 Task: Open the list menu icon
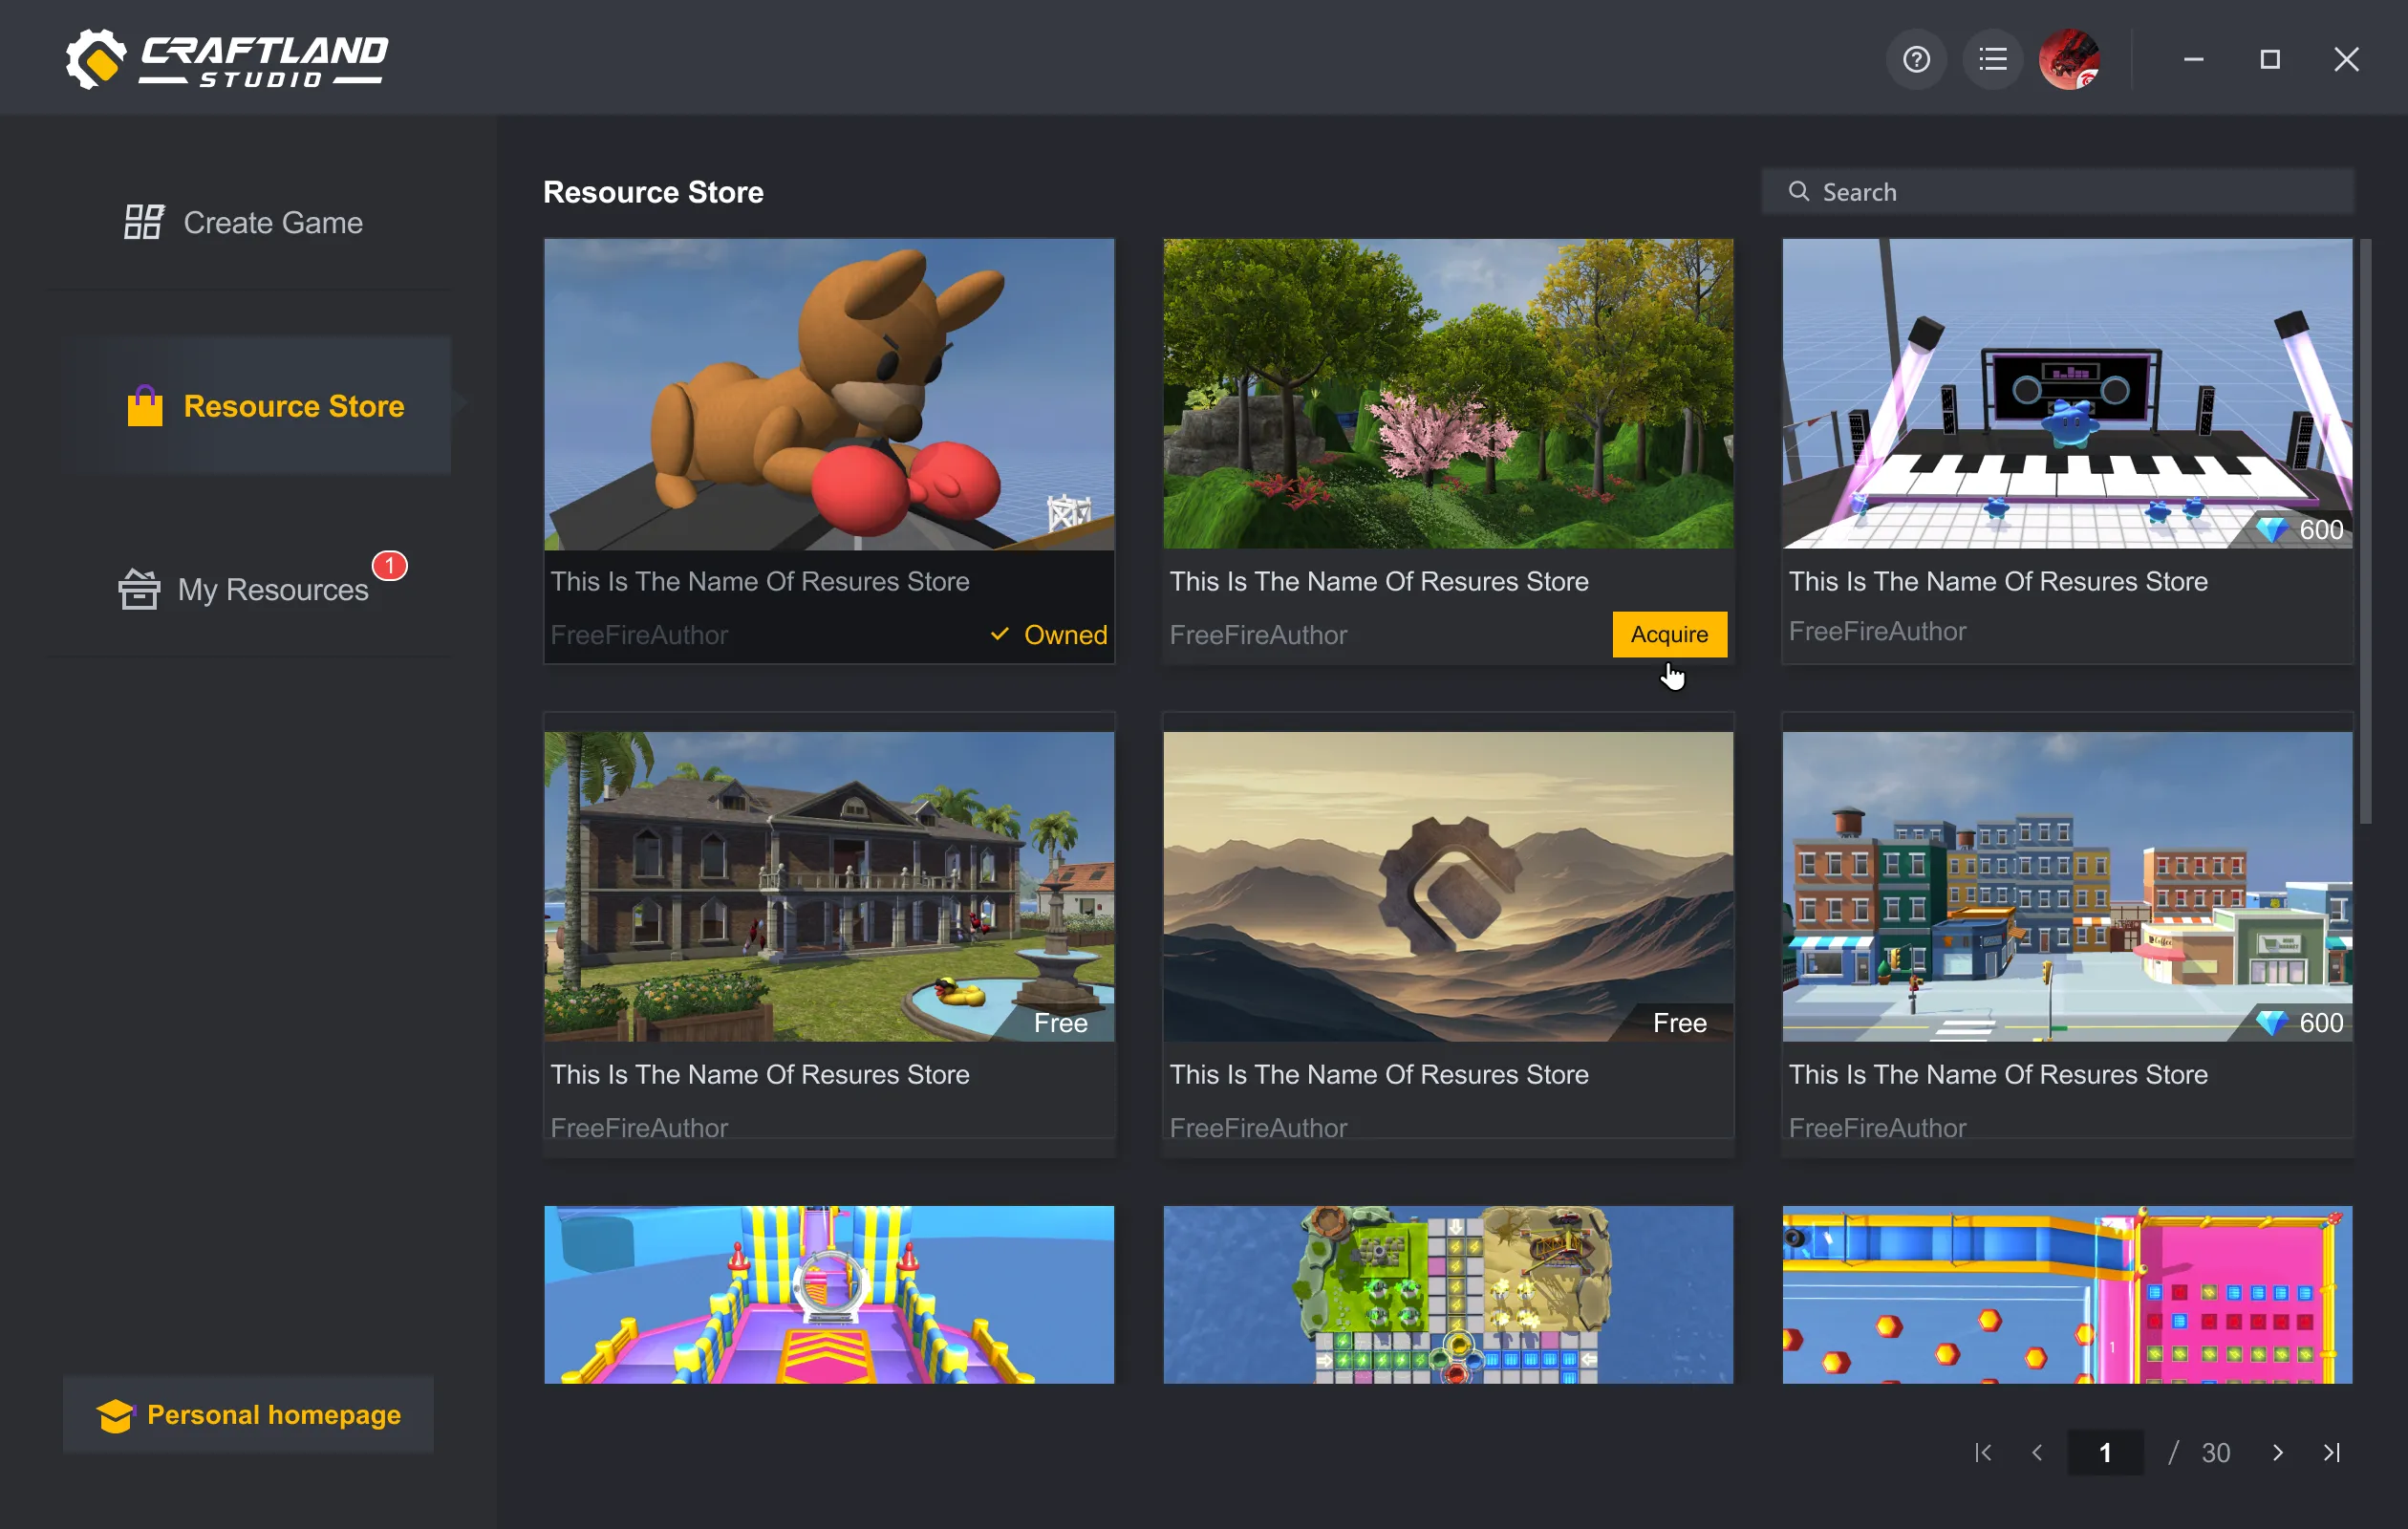1992,60
